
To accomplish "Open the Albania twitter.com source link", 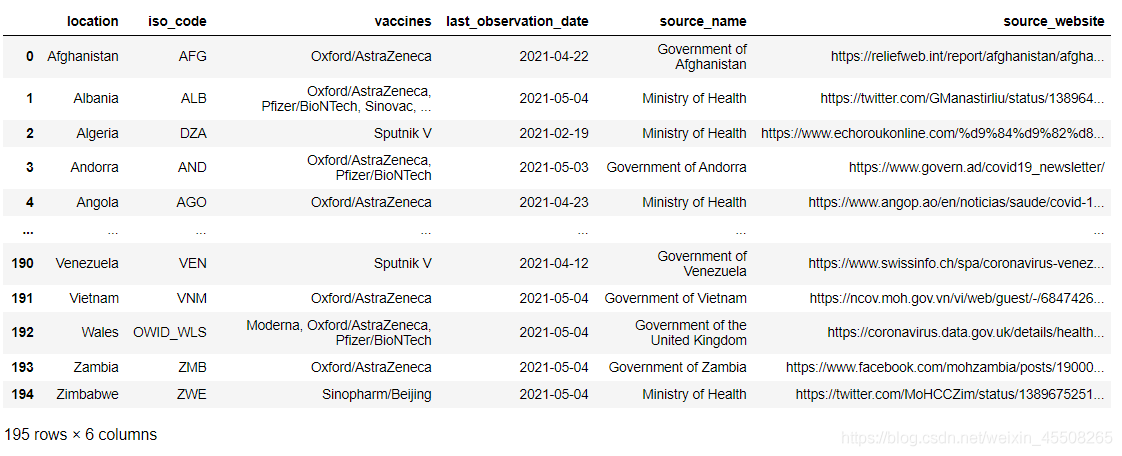I will click(962, 99).
